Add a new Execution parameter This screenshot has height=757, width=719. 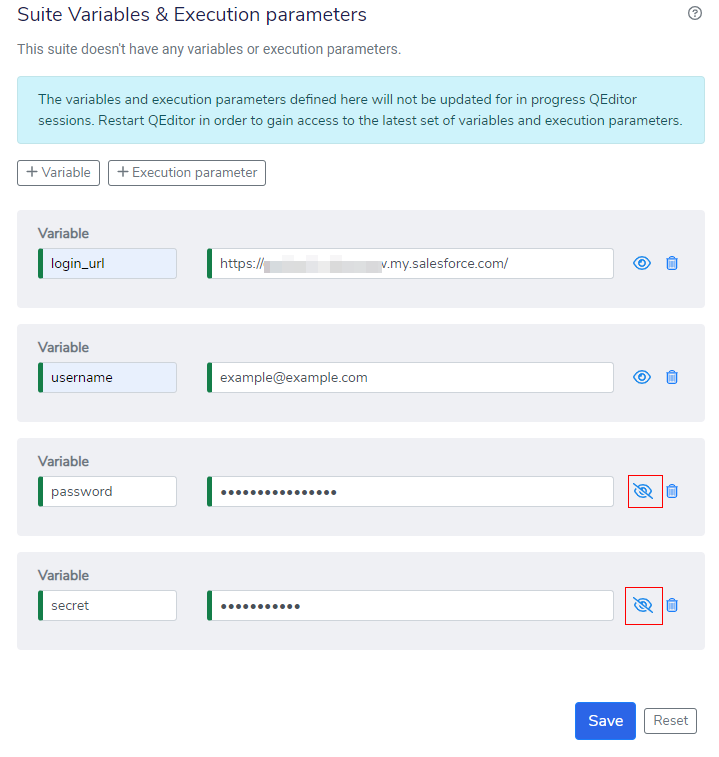click(187, 173)
